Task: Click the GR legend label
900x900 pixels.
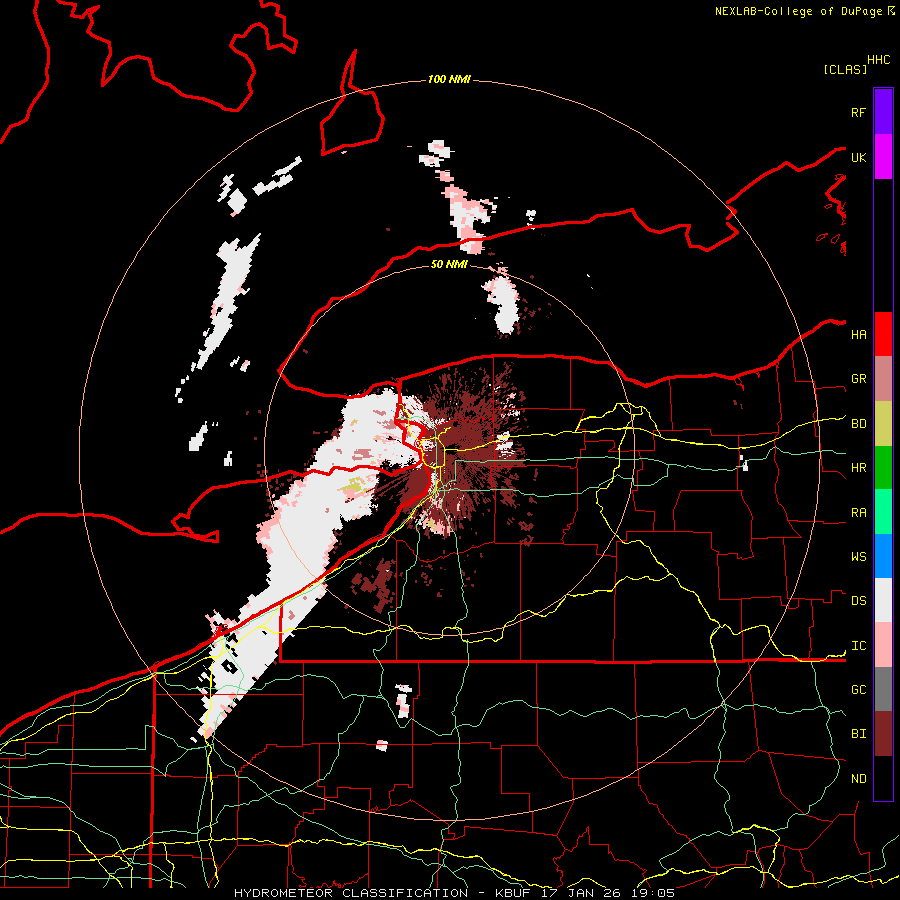Action: coord(858,379)
